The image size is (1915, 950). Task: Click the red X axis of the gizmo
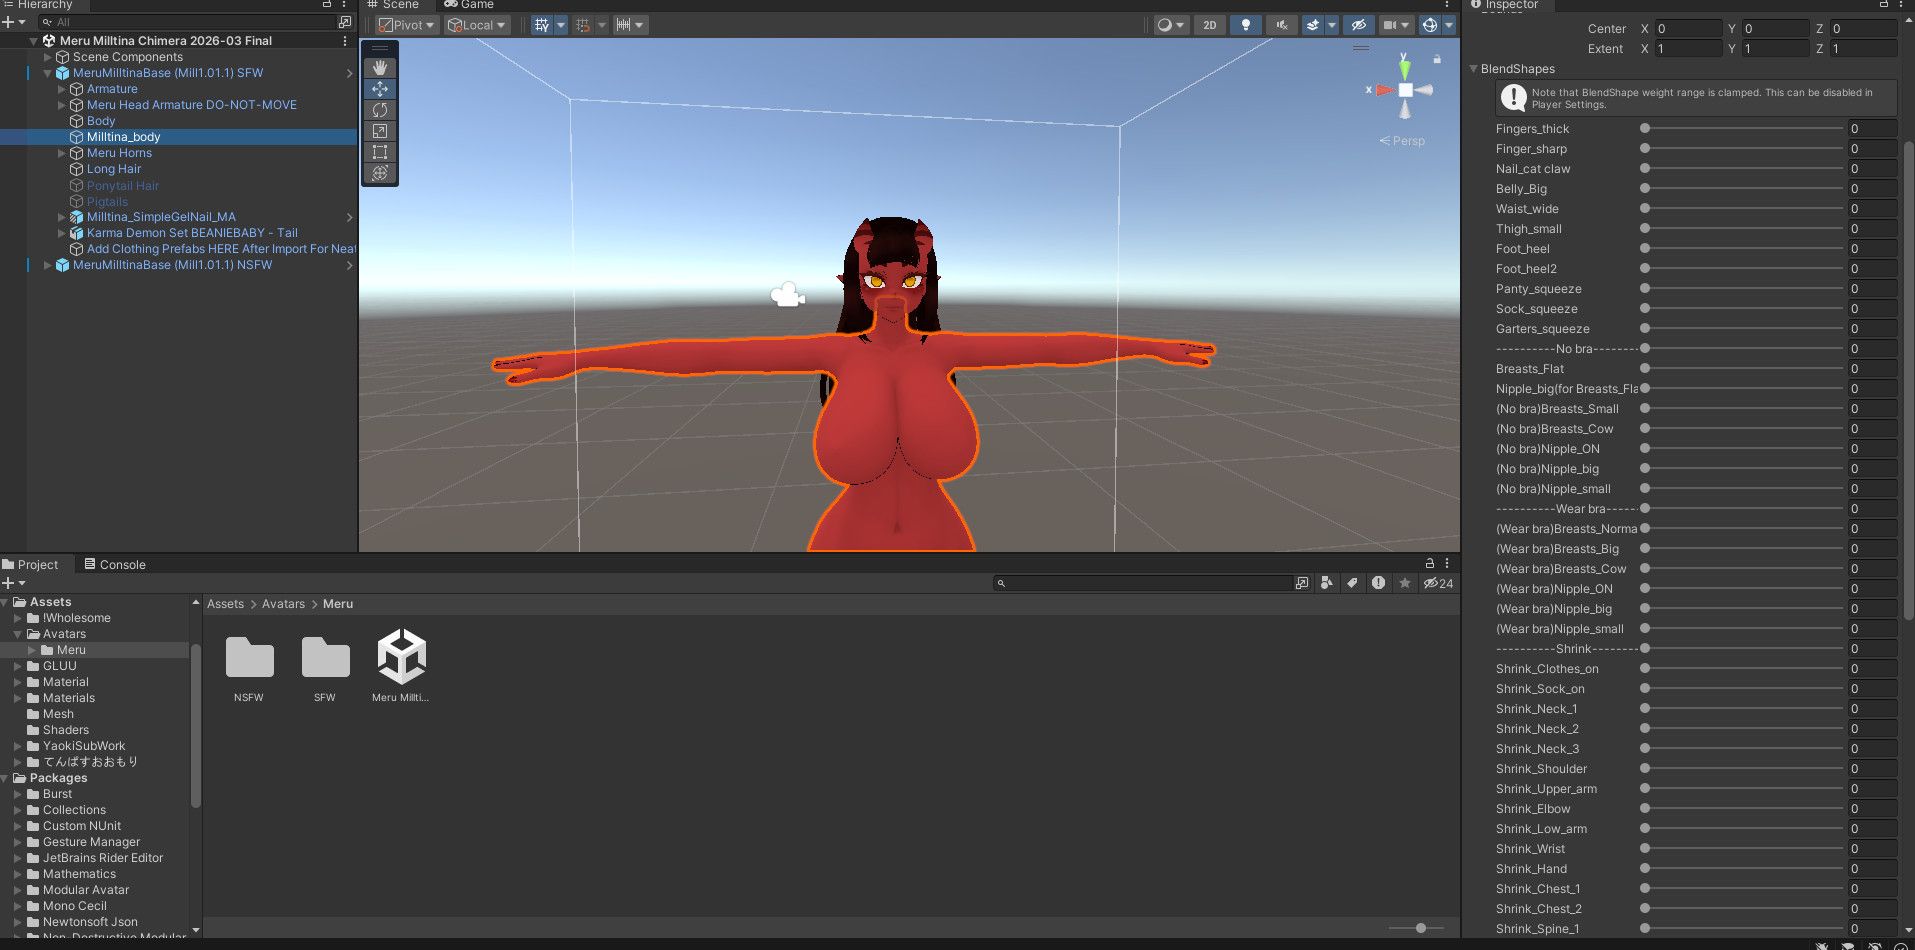[x=1384, y=90]
